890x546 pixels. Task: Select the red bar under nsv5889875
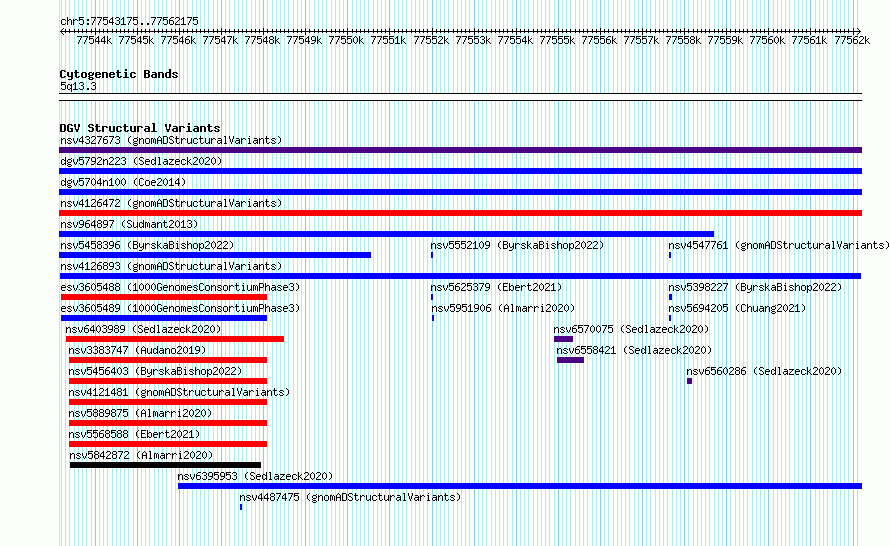pos(168,423)
